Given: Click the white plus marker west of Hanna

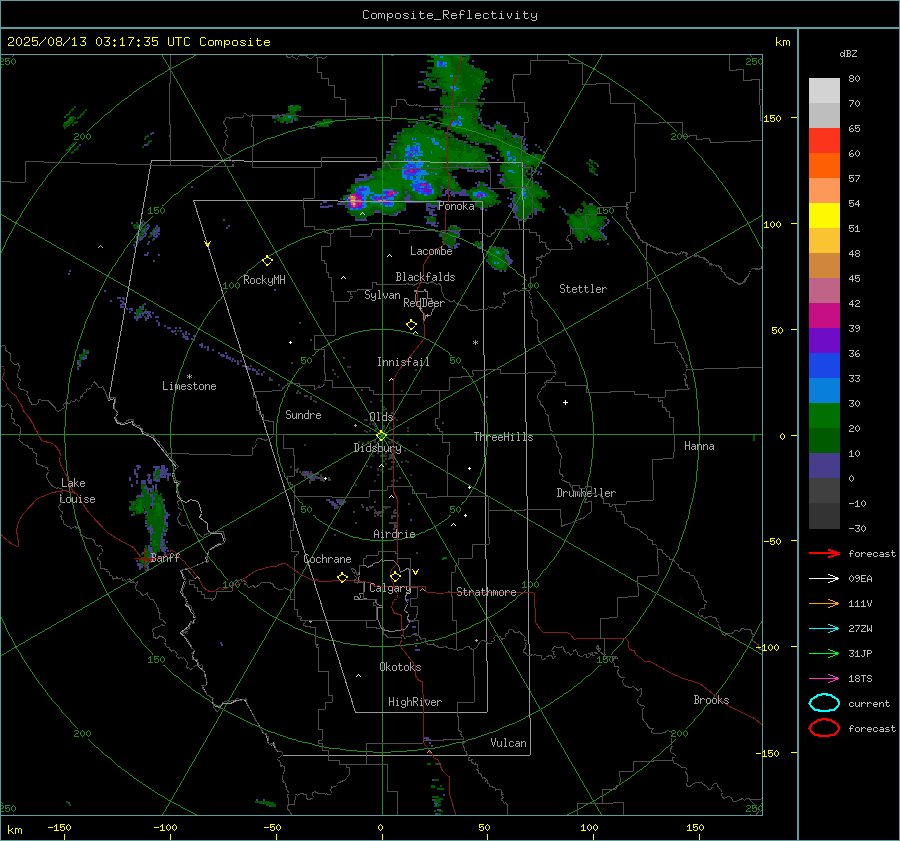Looking at the screenshot, I should coord(565,402).
